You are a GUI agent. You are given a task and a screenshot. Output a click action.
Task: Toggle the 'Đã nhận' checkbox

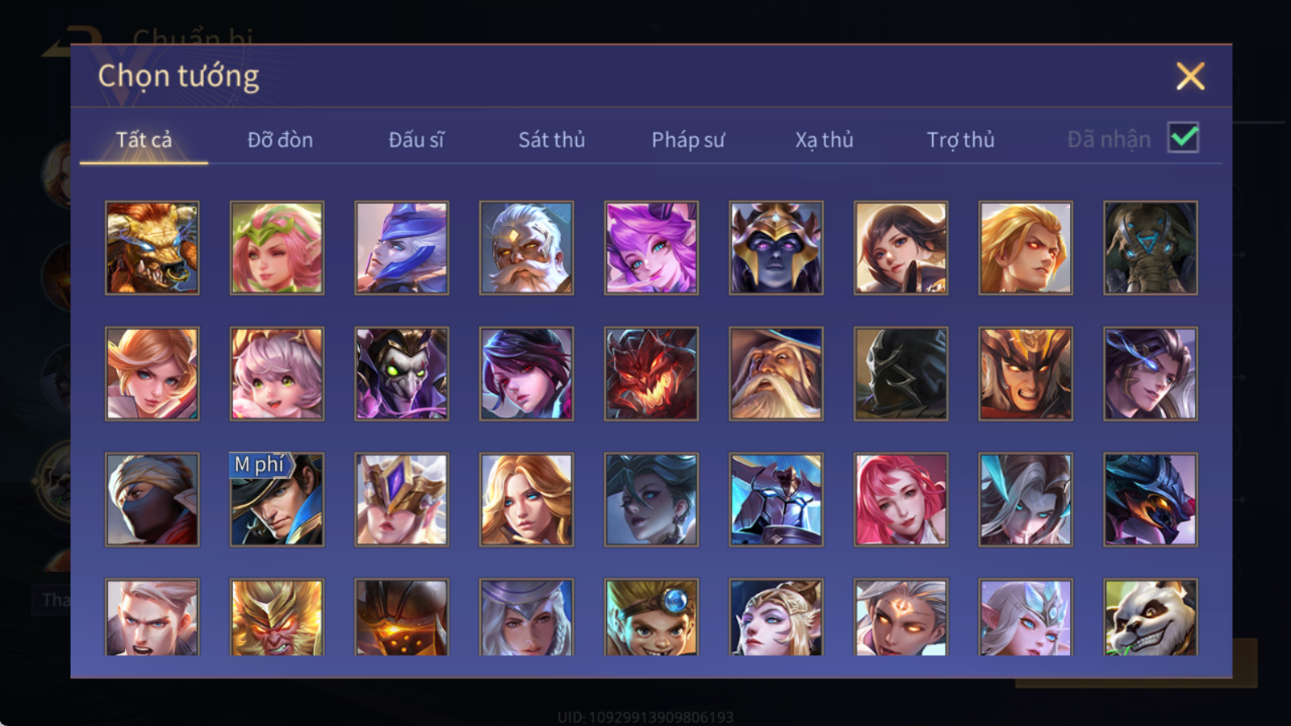point(1183,138)
